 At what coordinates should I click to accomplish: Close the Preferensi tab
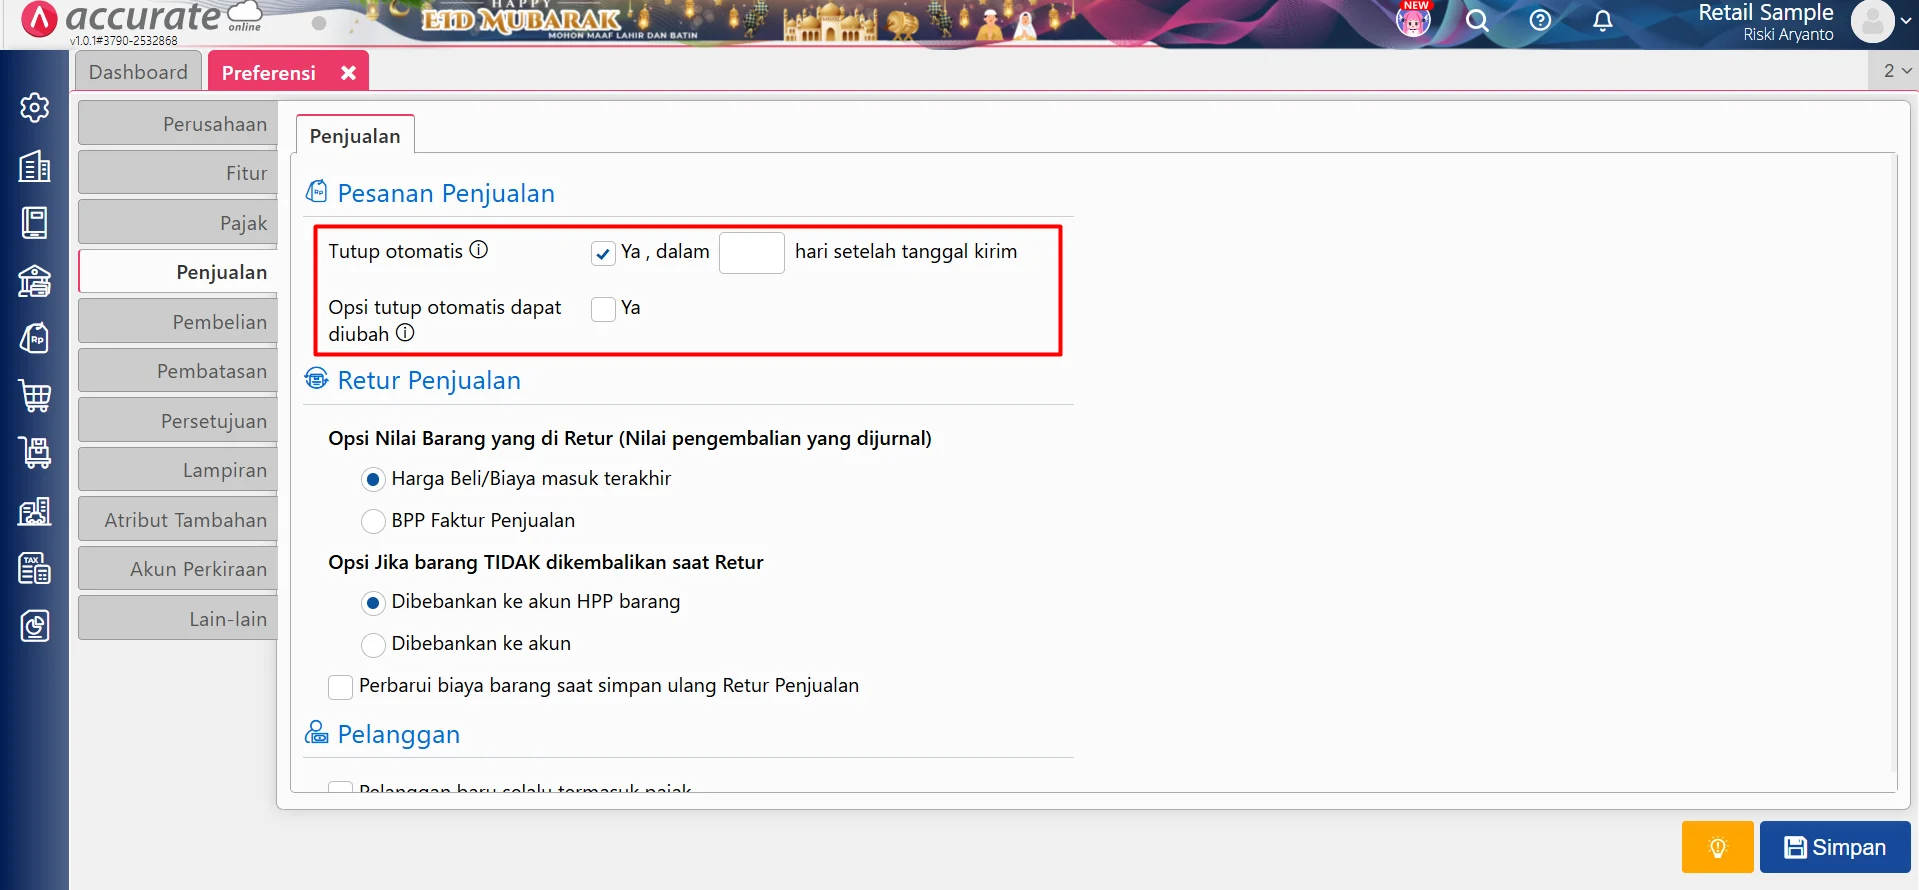click(x=348, y=73)
